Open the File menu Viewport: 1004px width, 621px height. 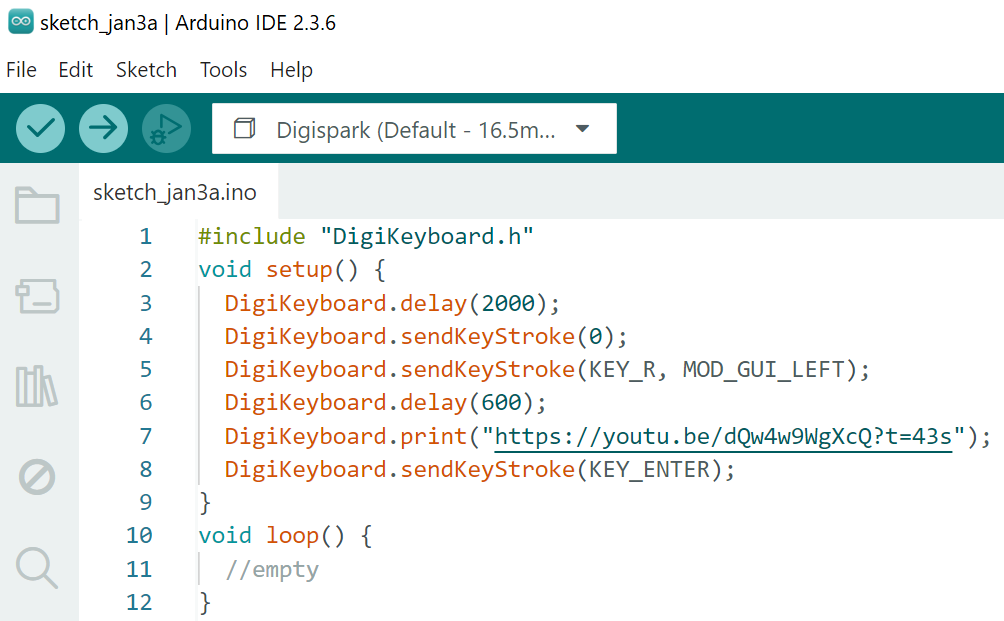click(x=21, y=70)
